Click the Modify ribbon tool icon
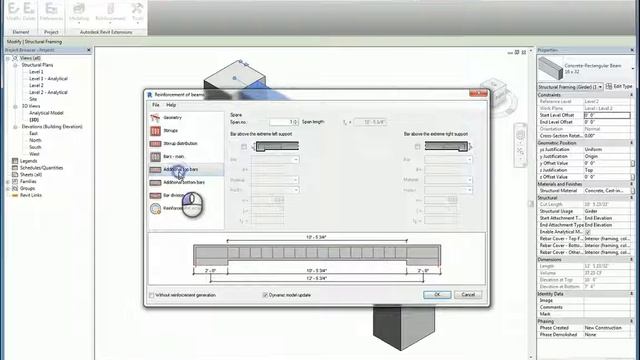640x360 pixels. click(13, 8)
